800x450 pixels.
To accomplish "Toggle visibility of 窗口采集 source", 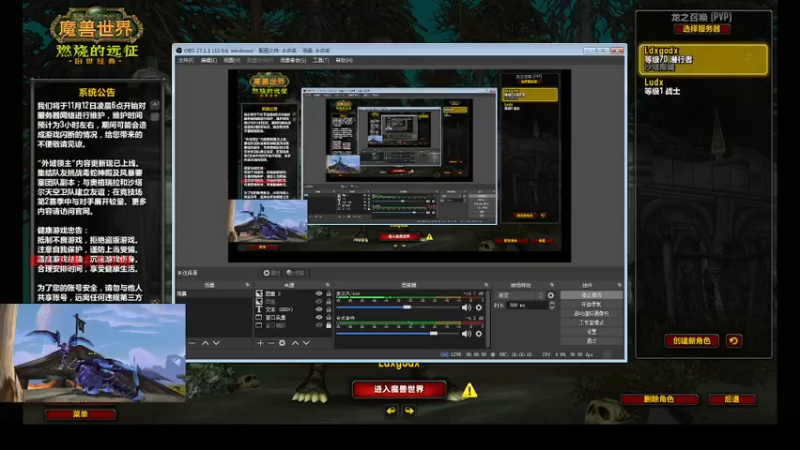I will [x=319, y=317].
